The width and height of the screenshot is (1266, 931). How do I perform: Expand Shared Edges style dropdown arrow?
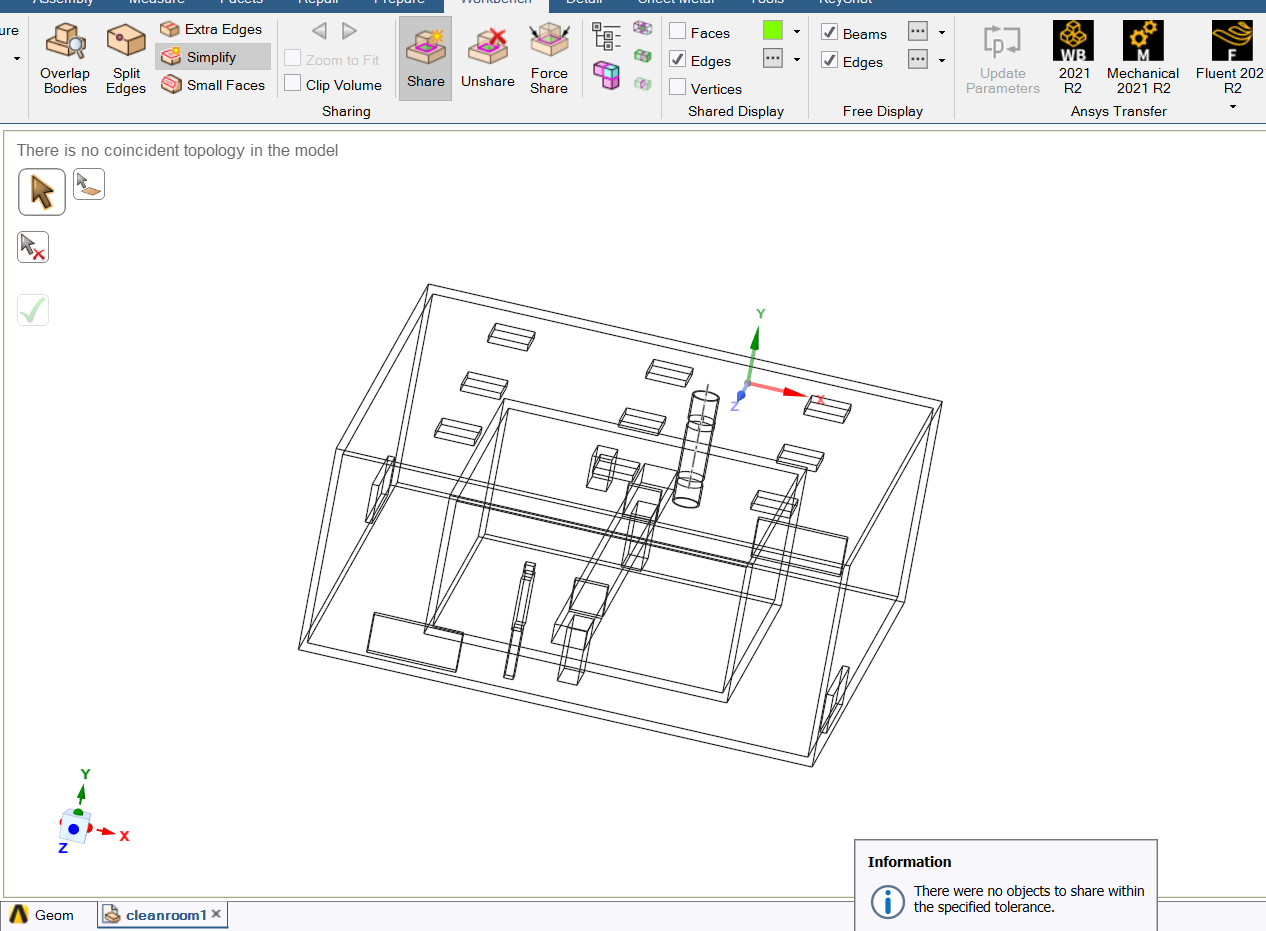pyautogui.click(x=797, y=60)
